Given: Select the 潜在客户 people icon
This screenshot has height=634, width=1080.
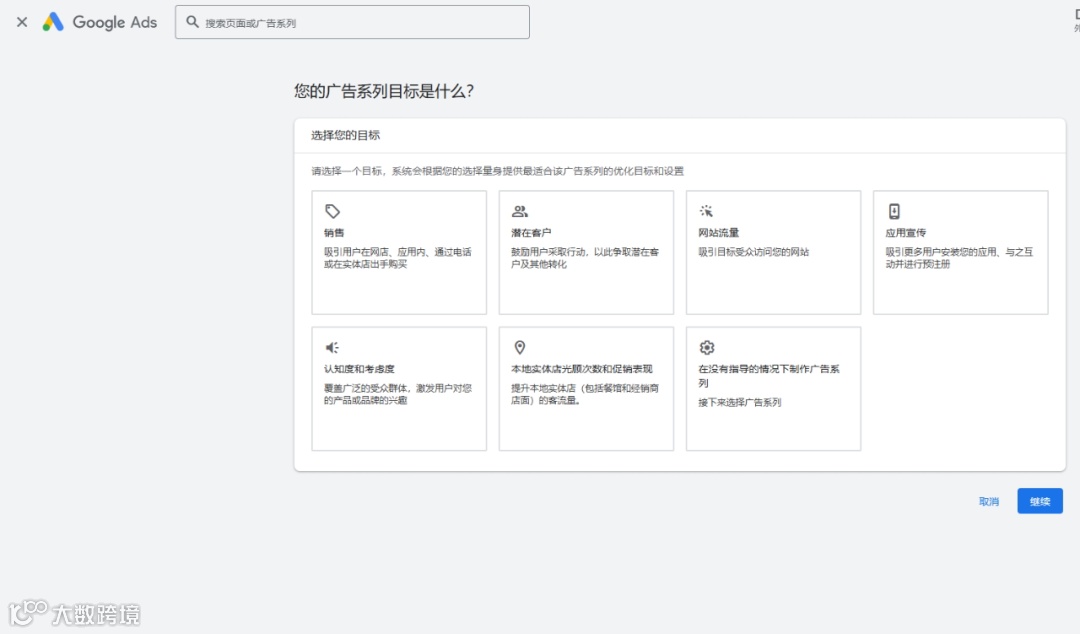Looking at the screenshot, I should click(x=520, y=211).
